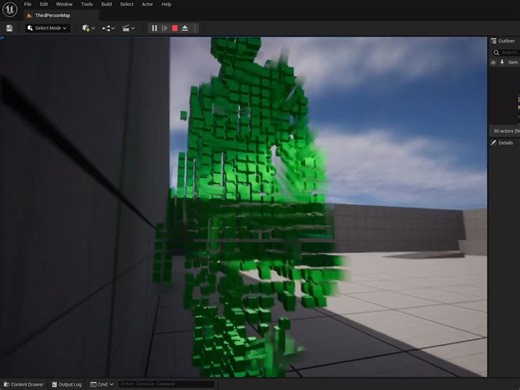Click the Enter Console Command field
Screen dimensions: 520x390
(166, 384)
